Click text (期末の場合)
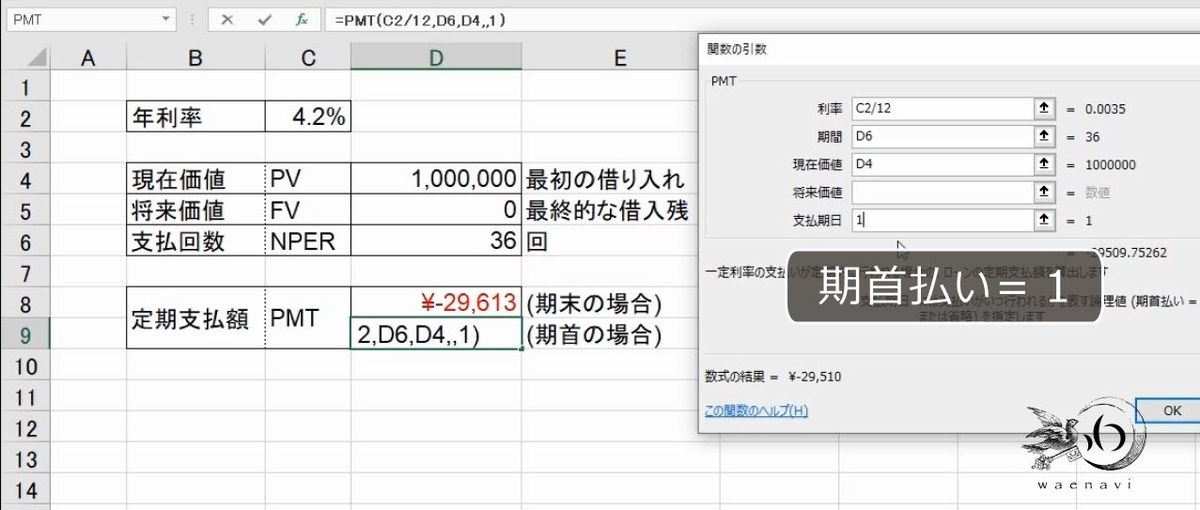The height and width of the screenshot is (510, 1200). [594, 304]
